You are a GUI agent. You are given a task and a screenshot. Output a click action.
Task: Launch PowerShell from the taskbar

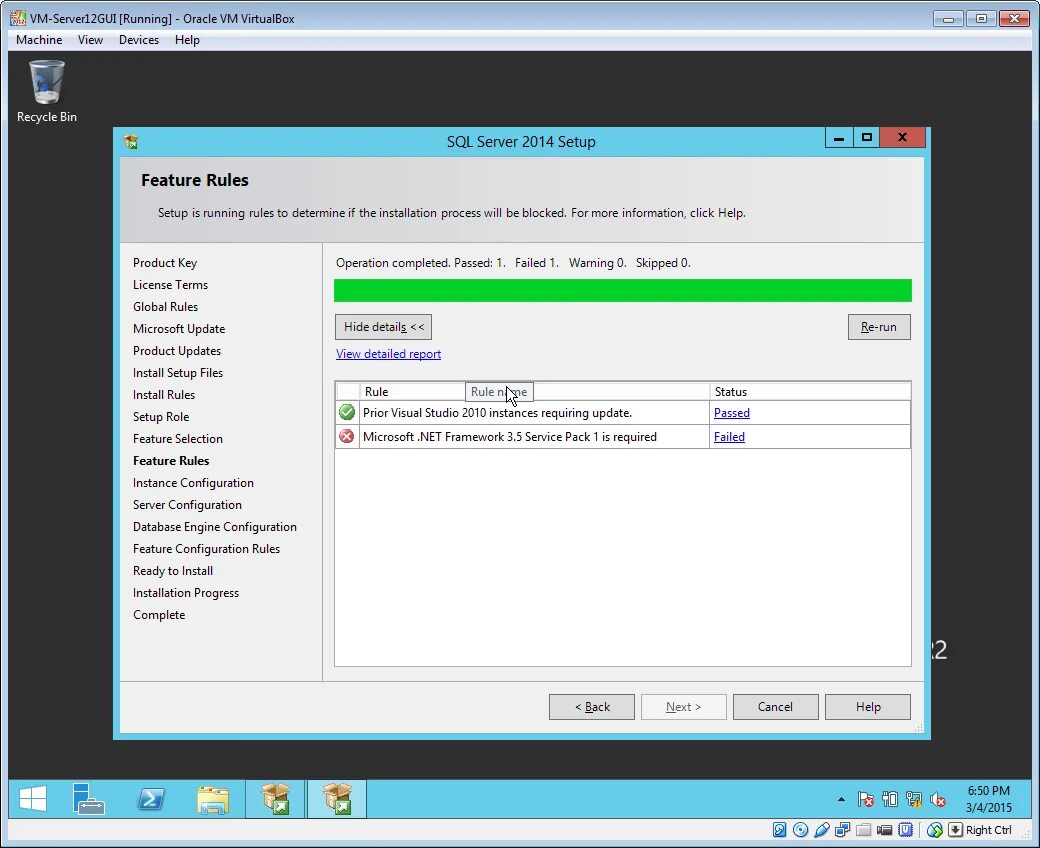pyautogui.click(x=151, y=799)
